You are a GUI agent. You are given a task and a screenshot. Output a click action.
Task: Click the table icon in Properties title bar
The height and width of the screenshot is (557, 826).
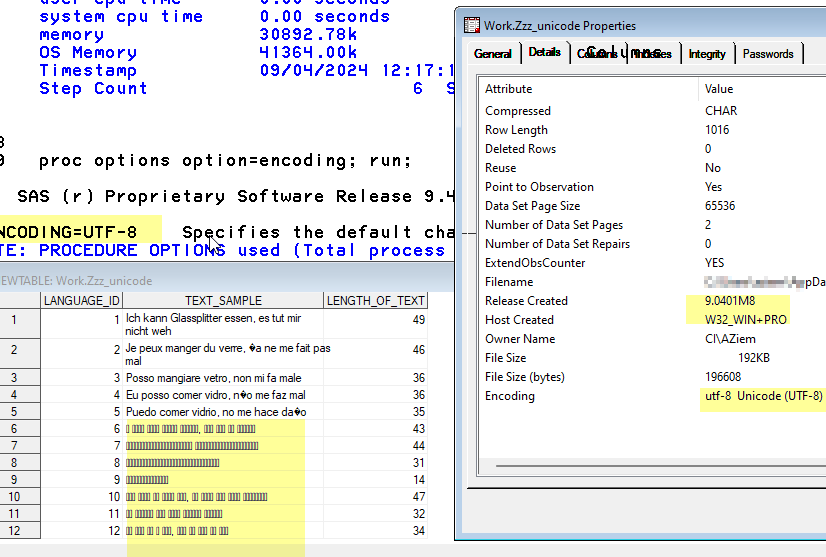coord(469,26)
